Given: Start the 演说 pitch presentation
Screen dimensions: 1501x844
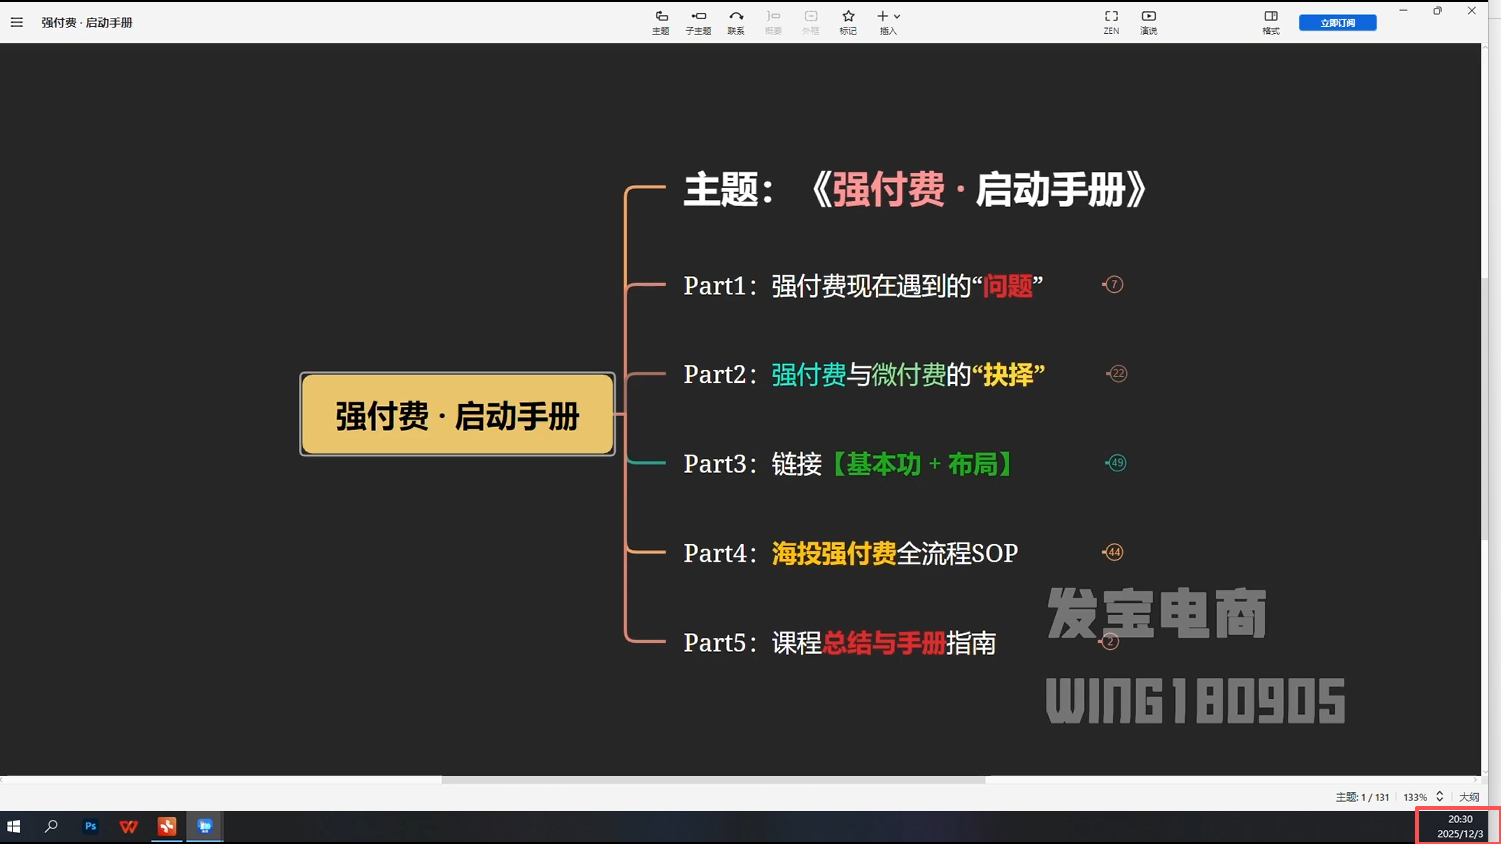Looking at the screenshot, I should click(1148, 22).
